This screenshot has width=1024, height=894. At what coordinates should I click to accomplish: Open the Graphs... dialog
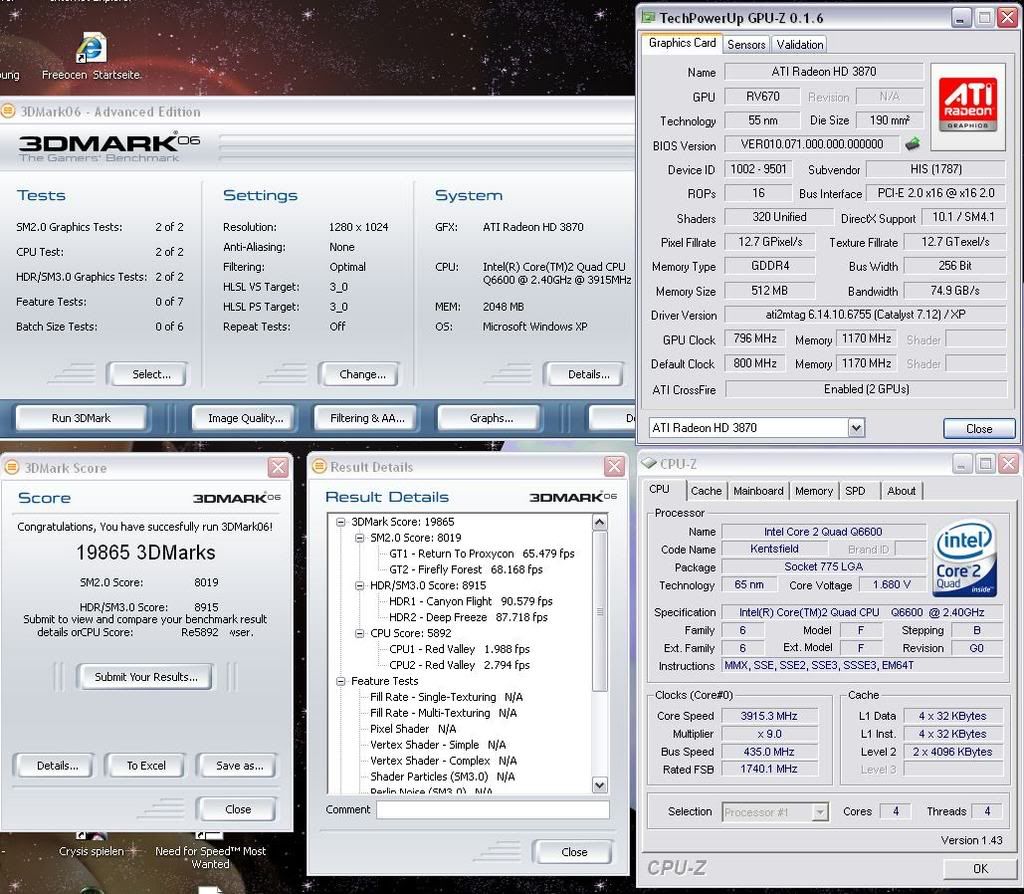point(491,418)
